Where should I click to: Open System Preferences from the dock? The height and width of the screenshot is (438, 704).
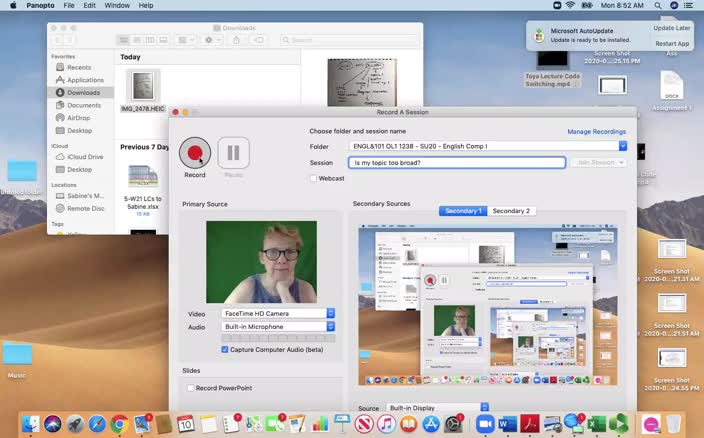coord(453,424)
